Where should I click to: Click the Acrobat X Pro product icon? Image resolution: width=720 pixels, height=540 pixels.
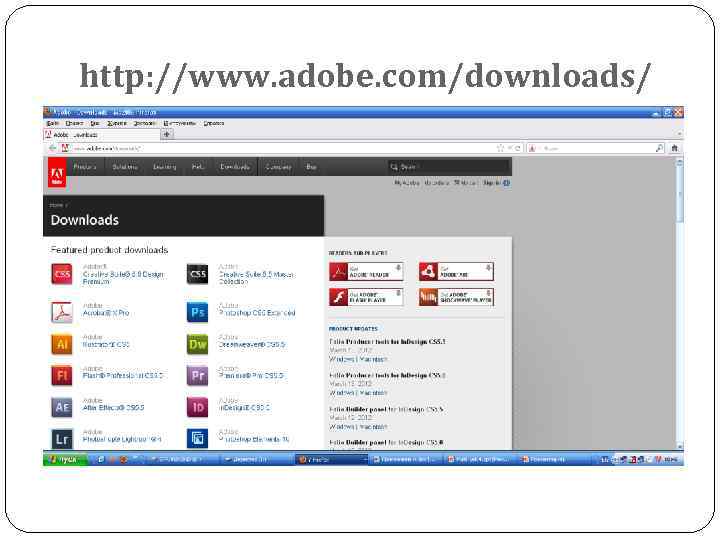(x=62, y=312)
